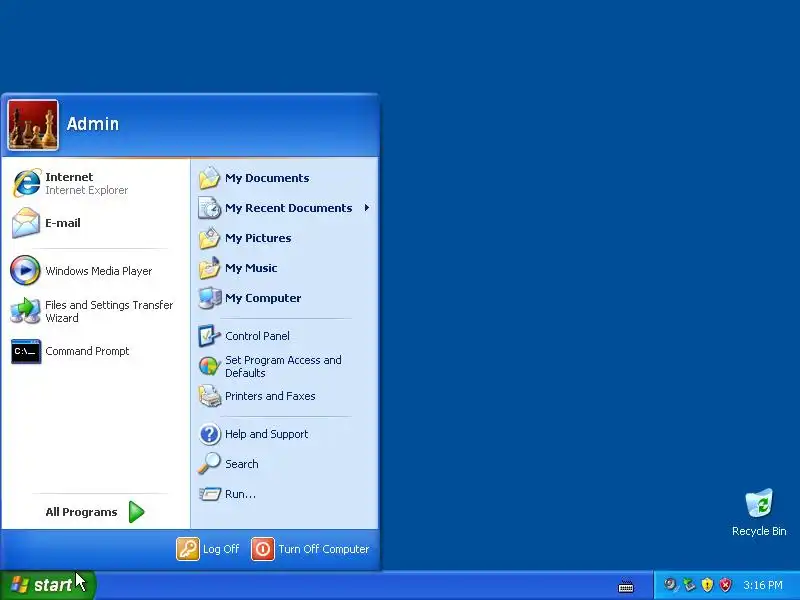Select the My Documents label
Image resolution: width=800 pixels, height=600 pixels.
click(x=267, y=178)
